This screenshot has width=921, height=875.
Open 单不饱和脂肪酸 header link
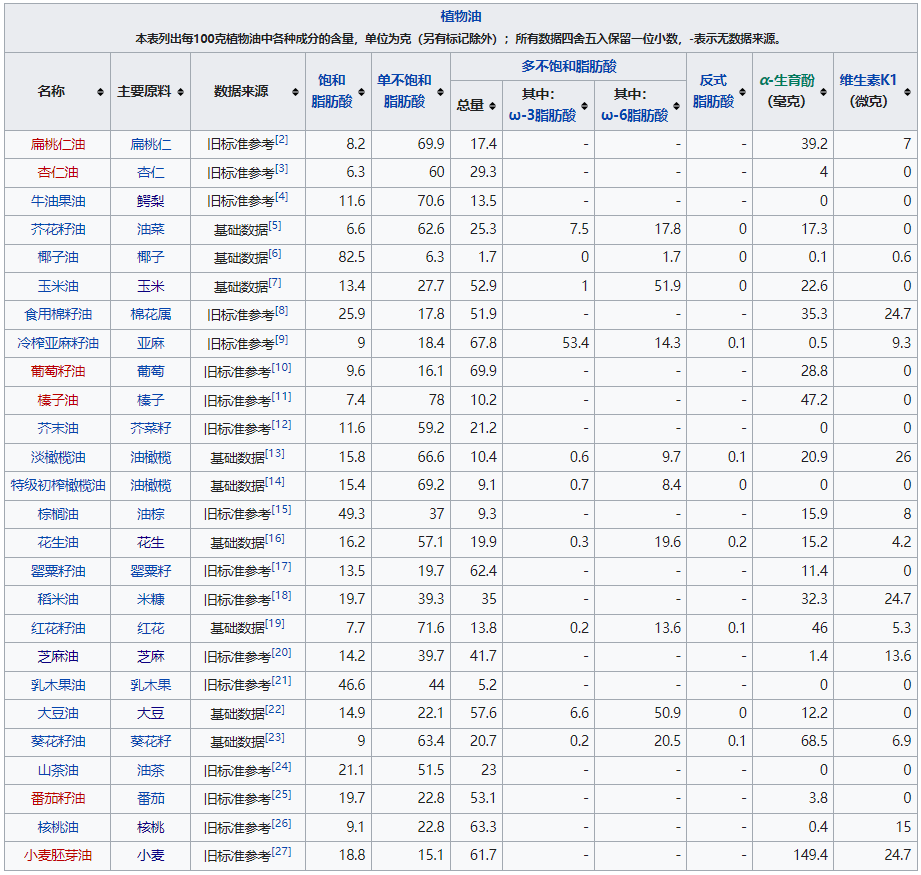coord(404,91)
